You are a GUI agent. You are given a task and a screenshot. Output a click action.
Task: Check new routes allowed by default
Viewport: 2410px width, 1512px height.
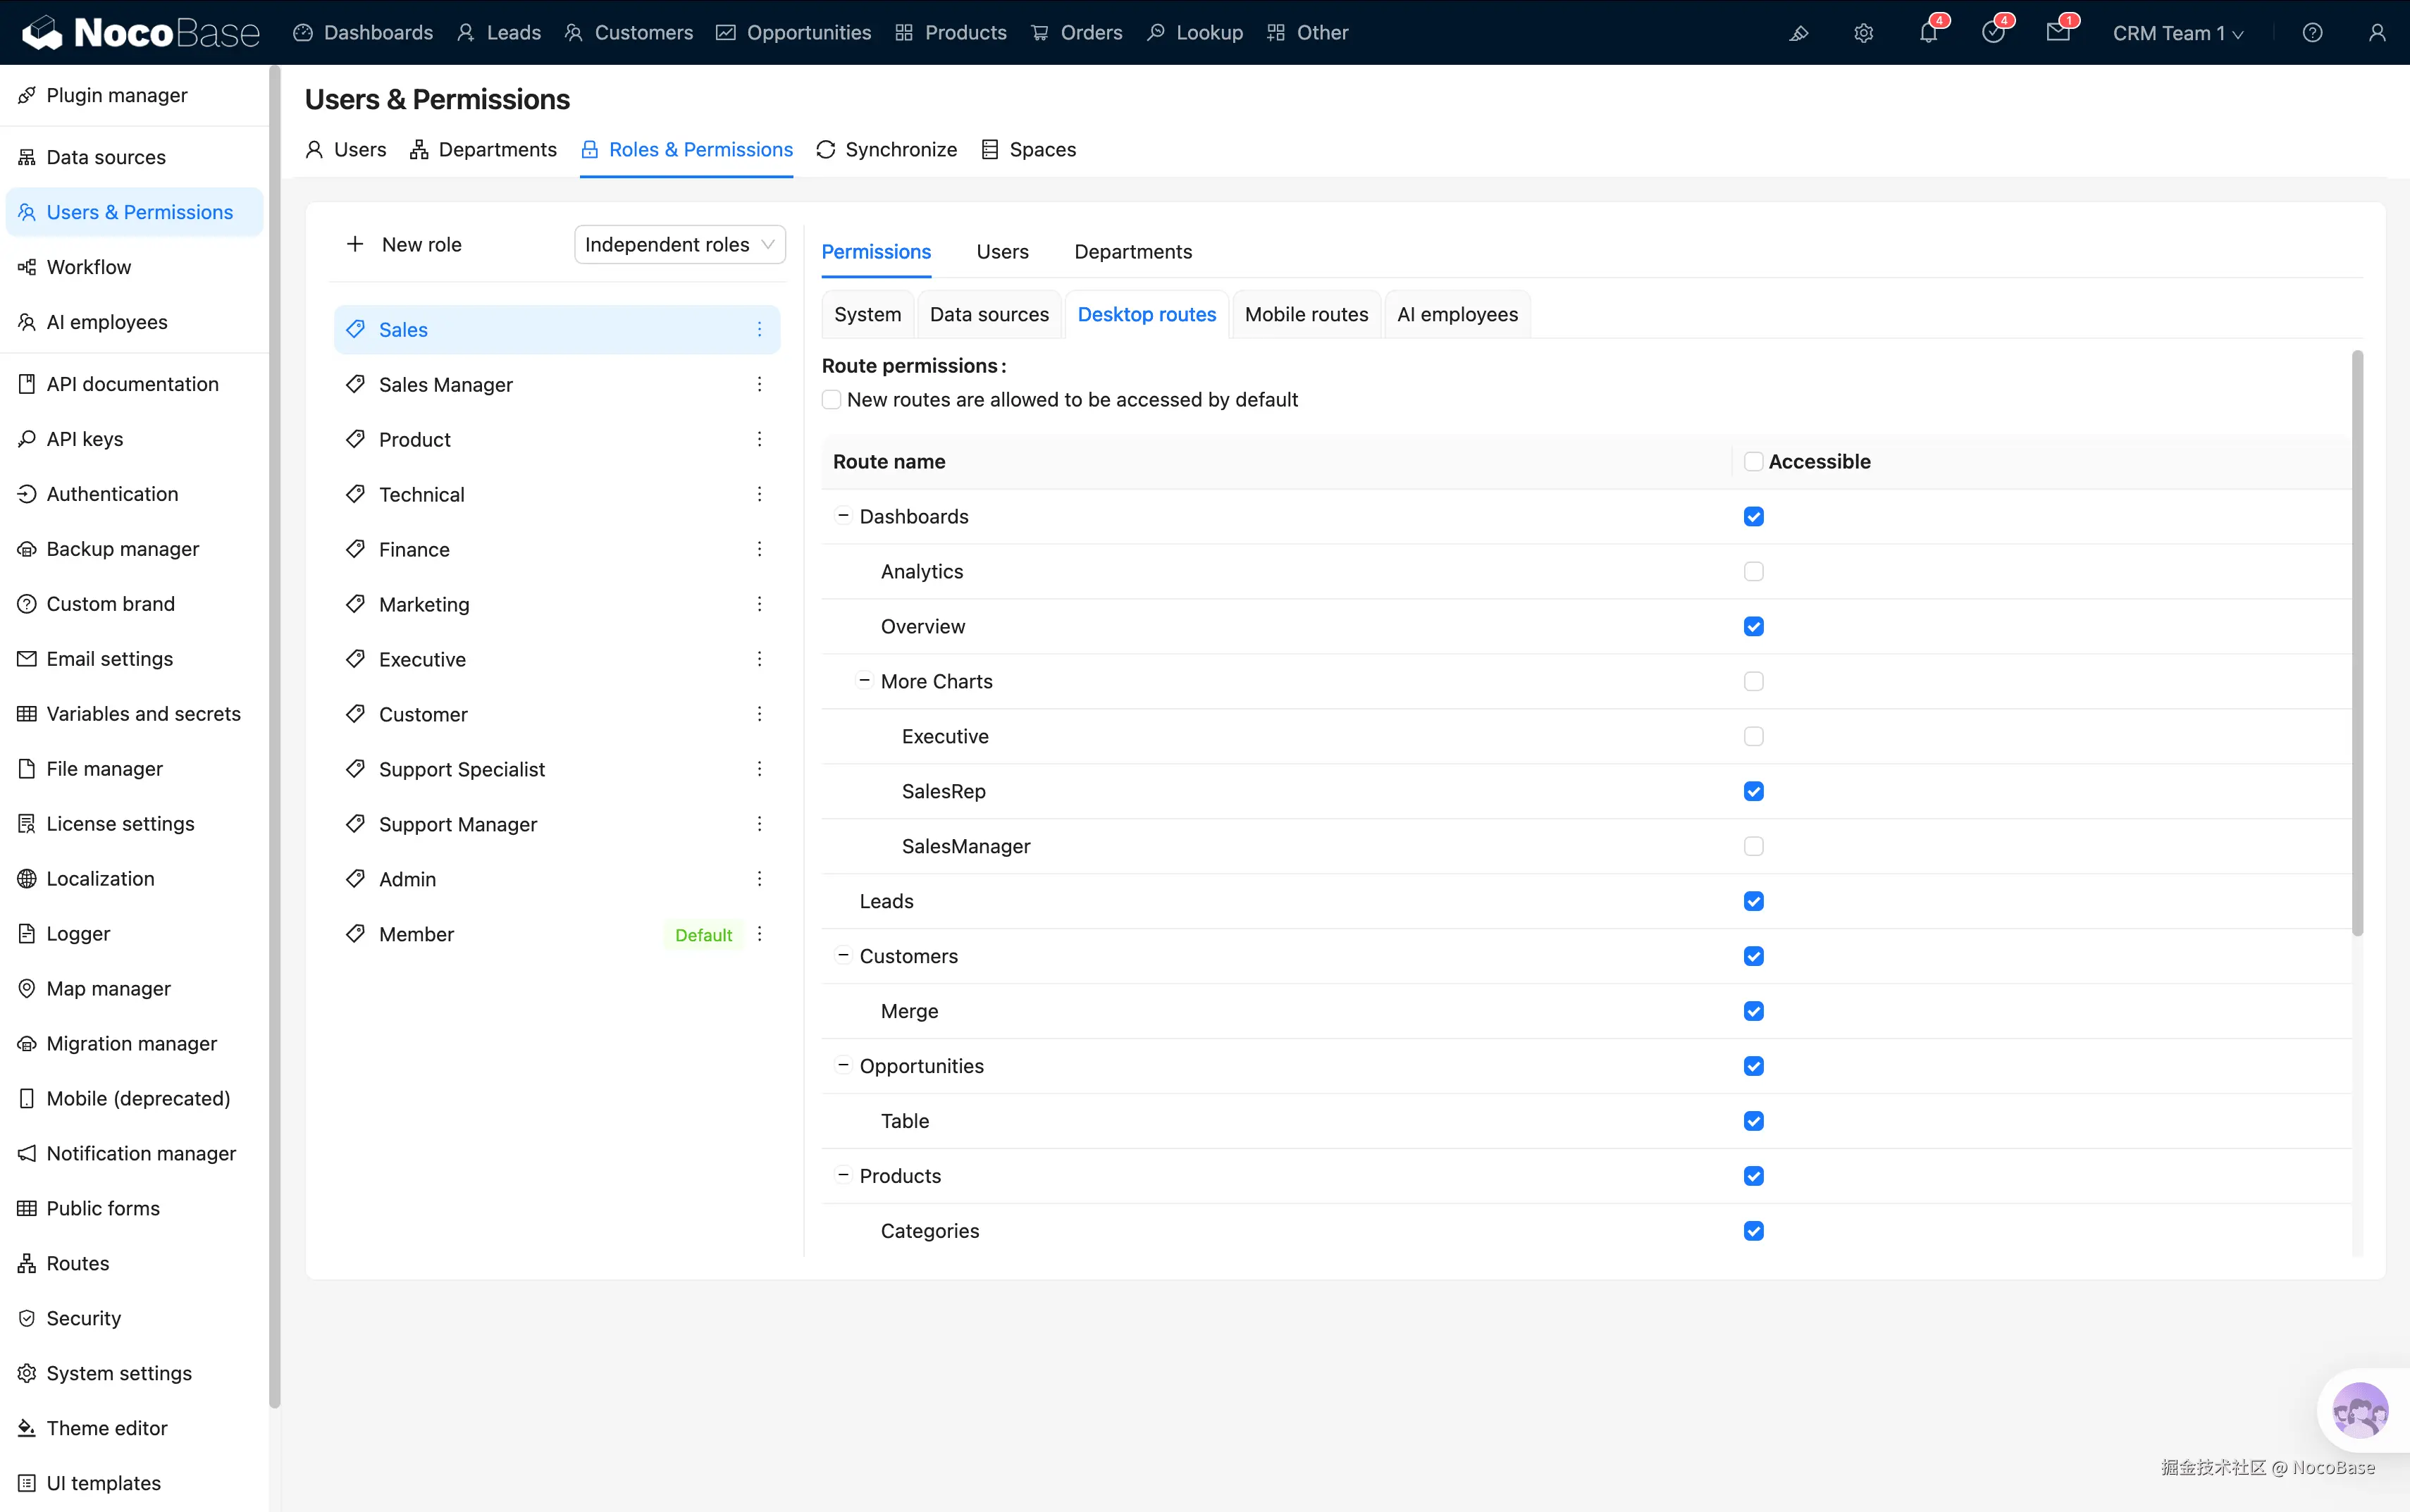tap(831, 400)
